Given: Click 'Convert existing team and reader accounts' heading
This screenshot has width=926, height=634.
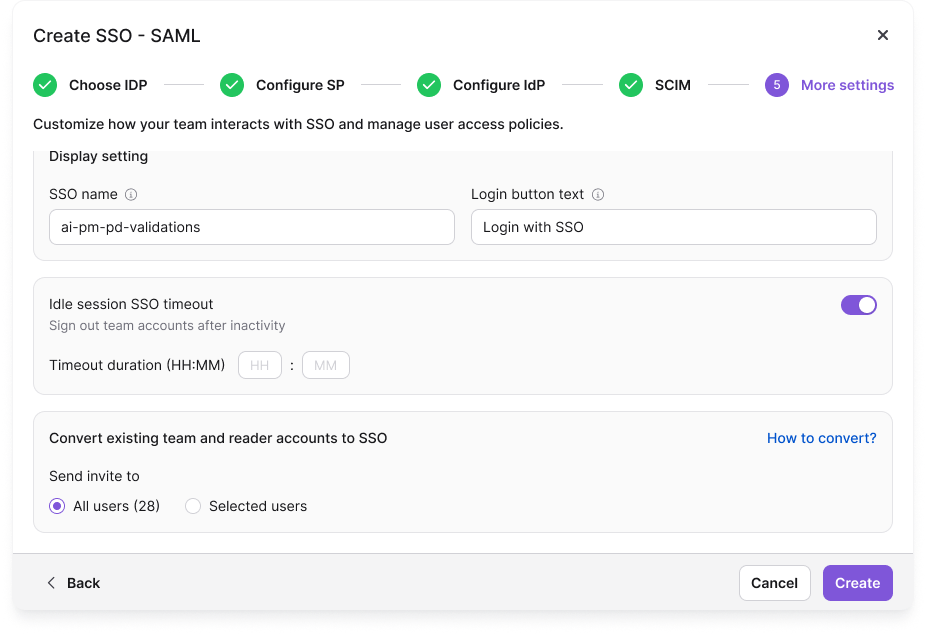Looking at the screenshot, I should pos(218,438).
